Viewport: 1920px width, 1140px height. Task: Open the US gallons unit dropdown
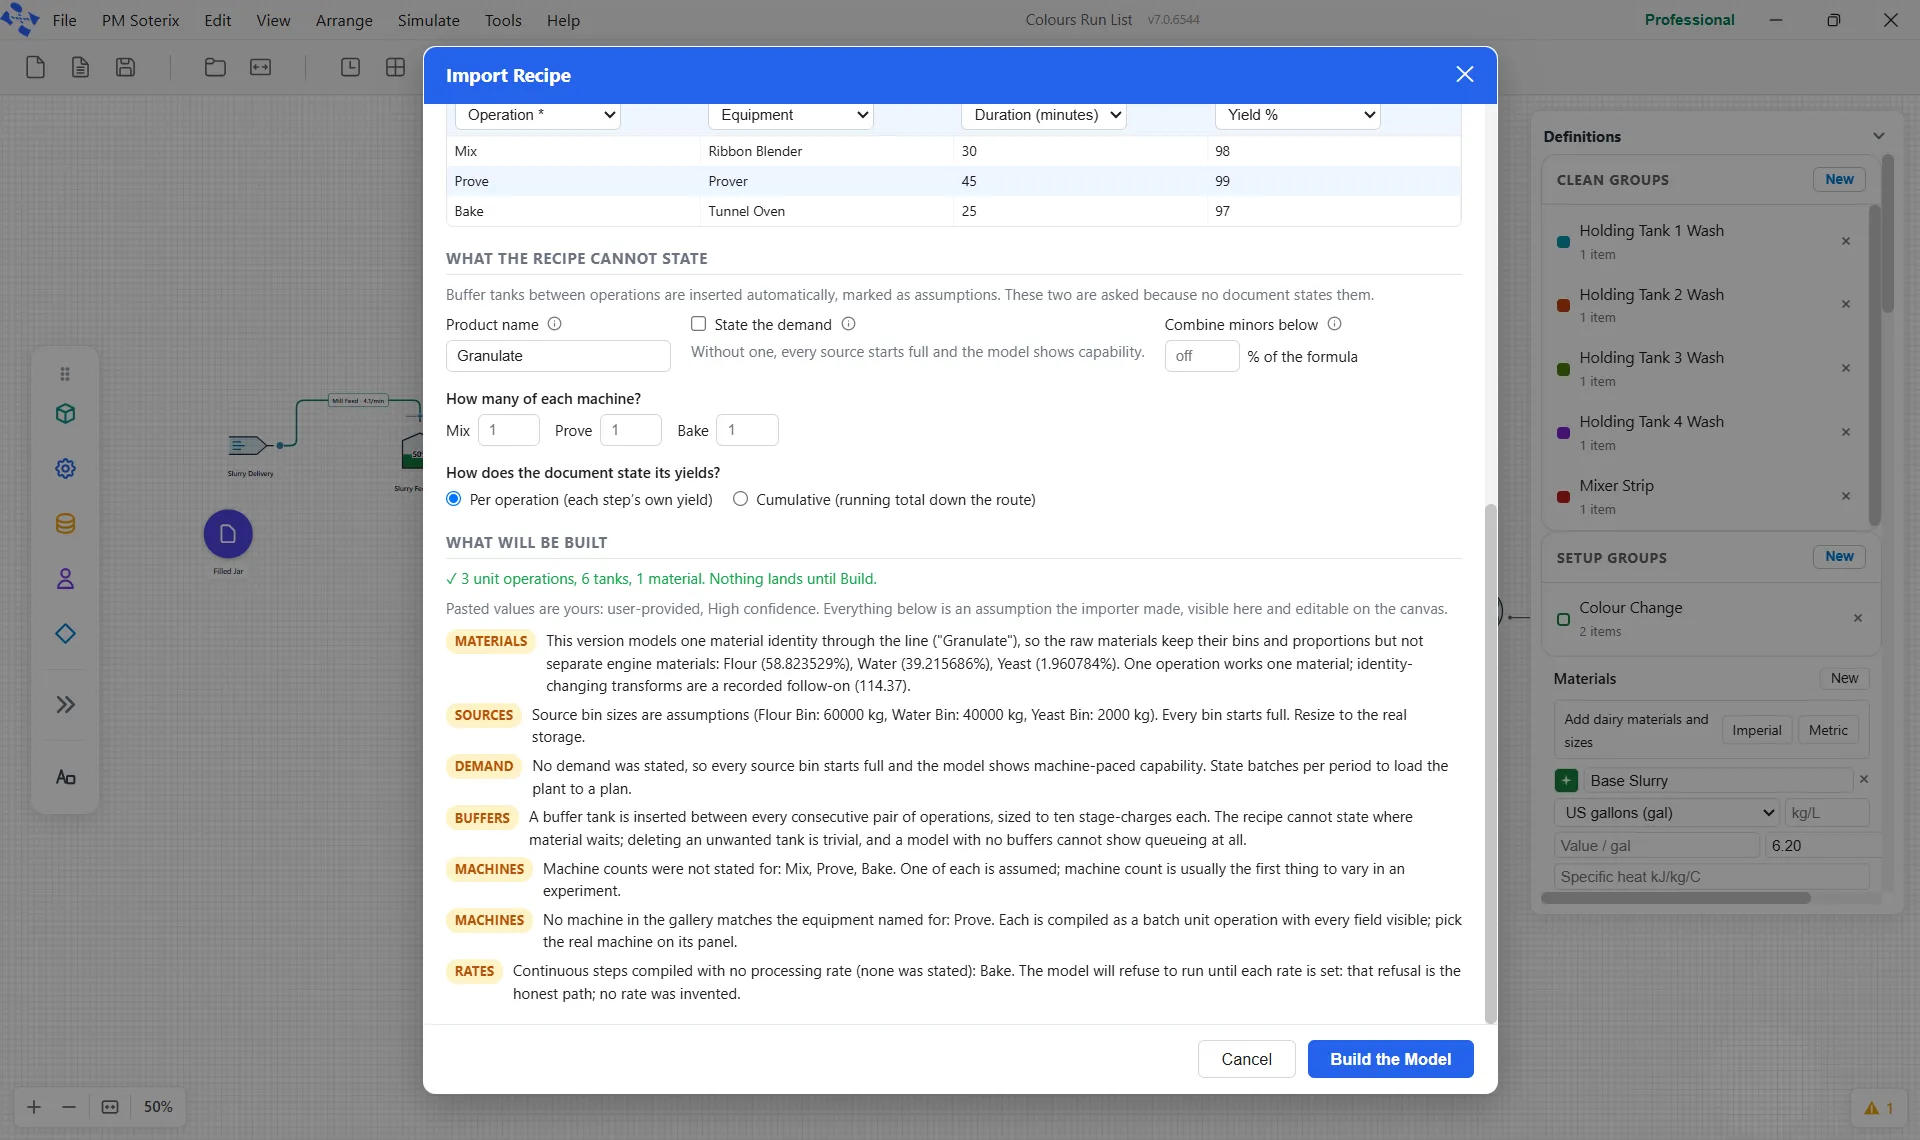[x=1668, y=813]
